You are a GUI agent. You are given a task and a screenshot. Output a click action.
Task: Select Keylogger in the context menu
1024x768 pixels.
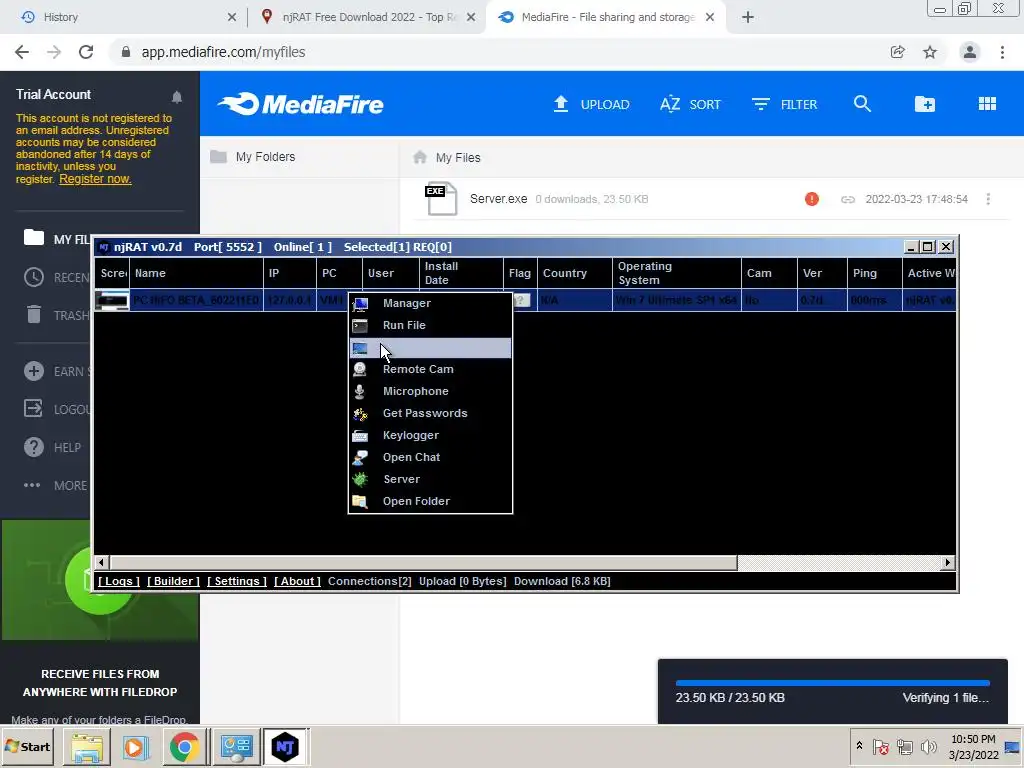coord(430,435)
